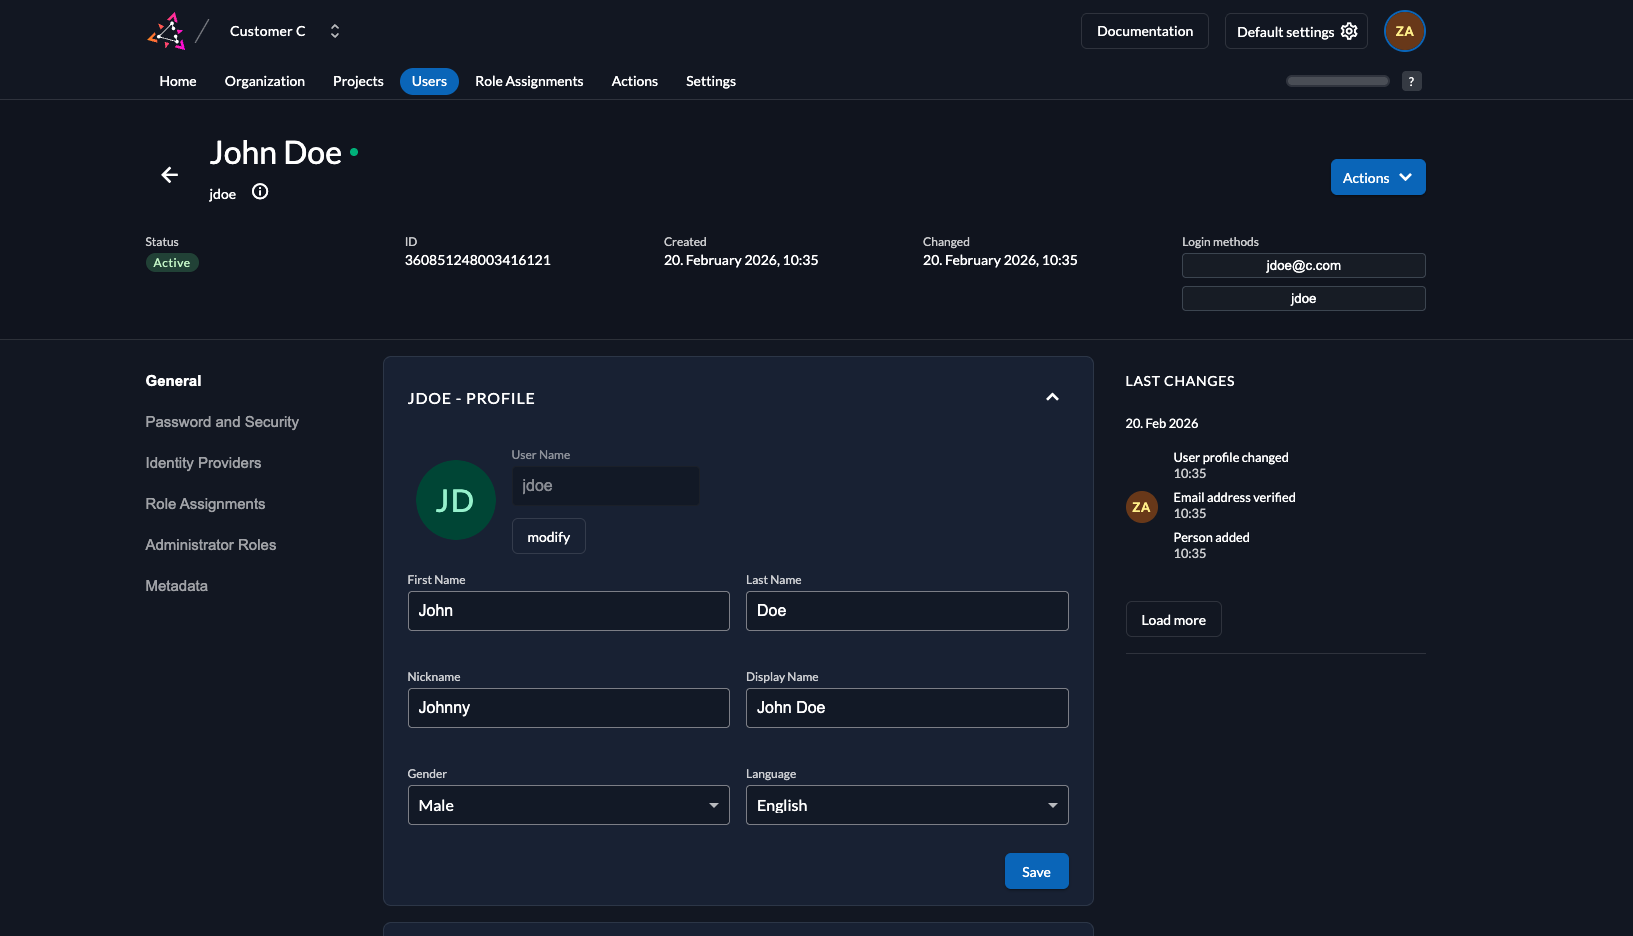
Task: Open the blue Actions dropdown button
Action: [x=1377, y=177]
